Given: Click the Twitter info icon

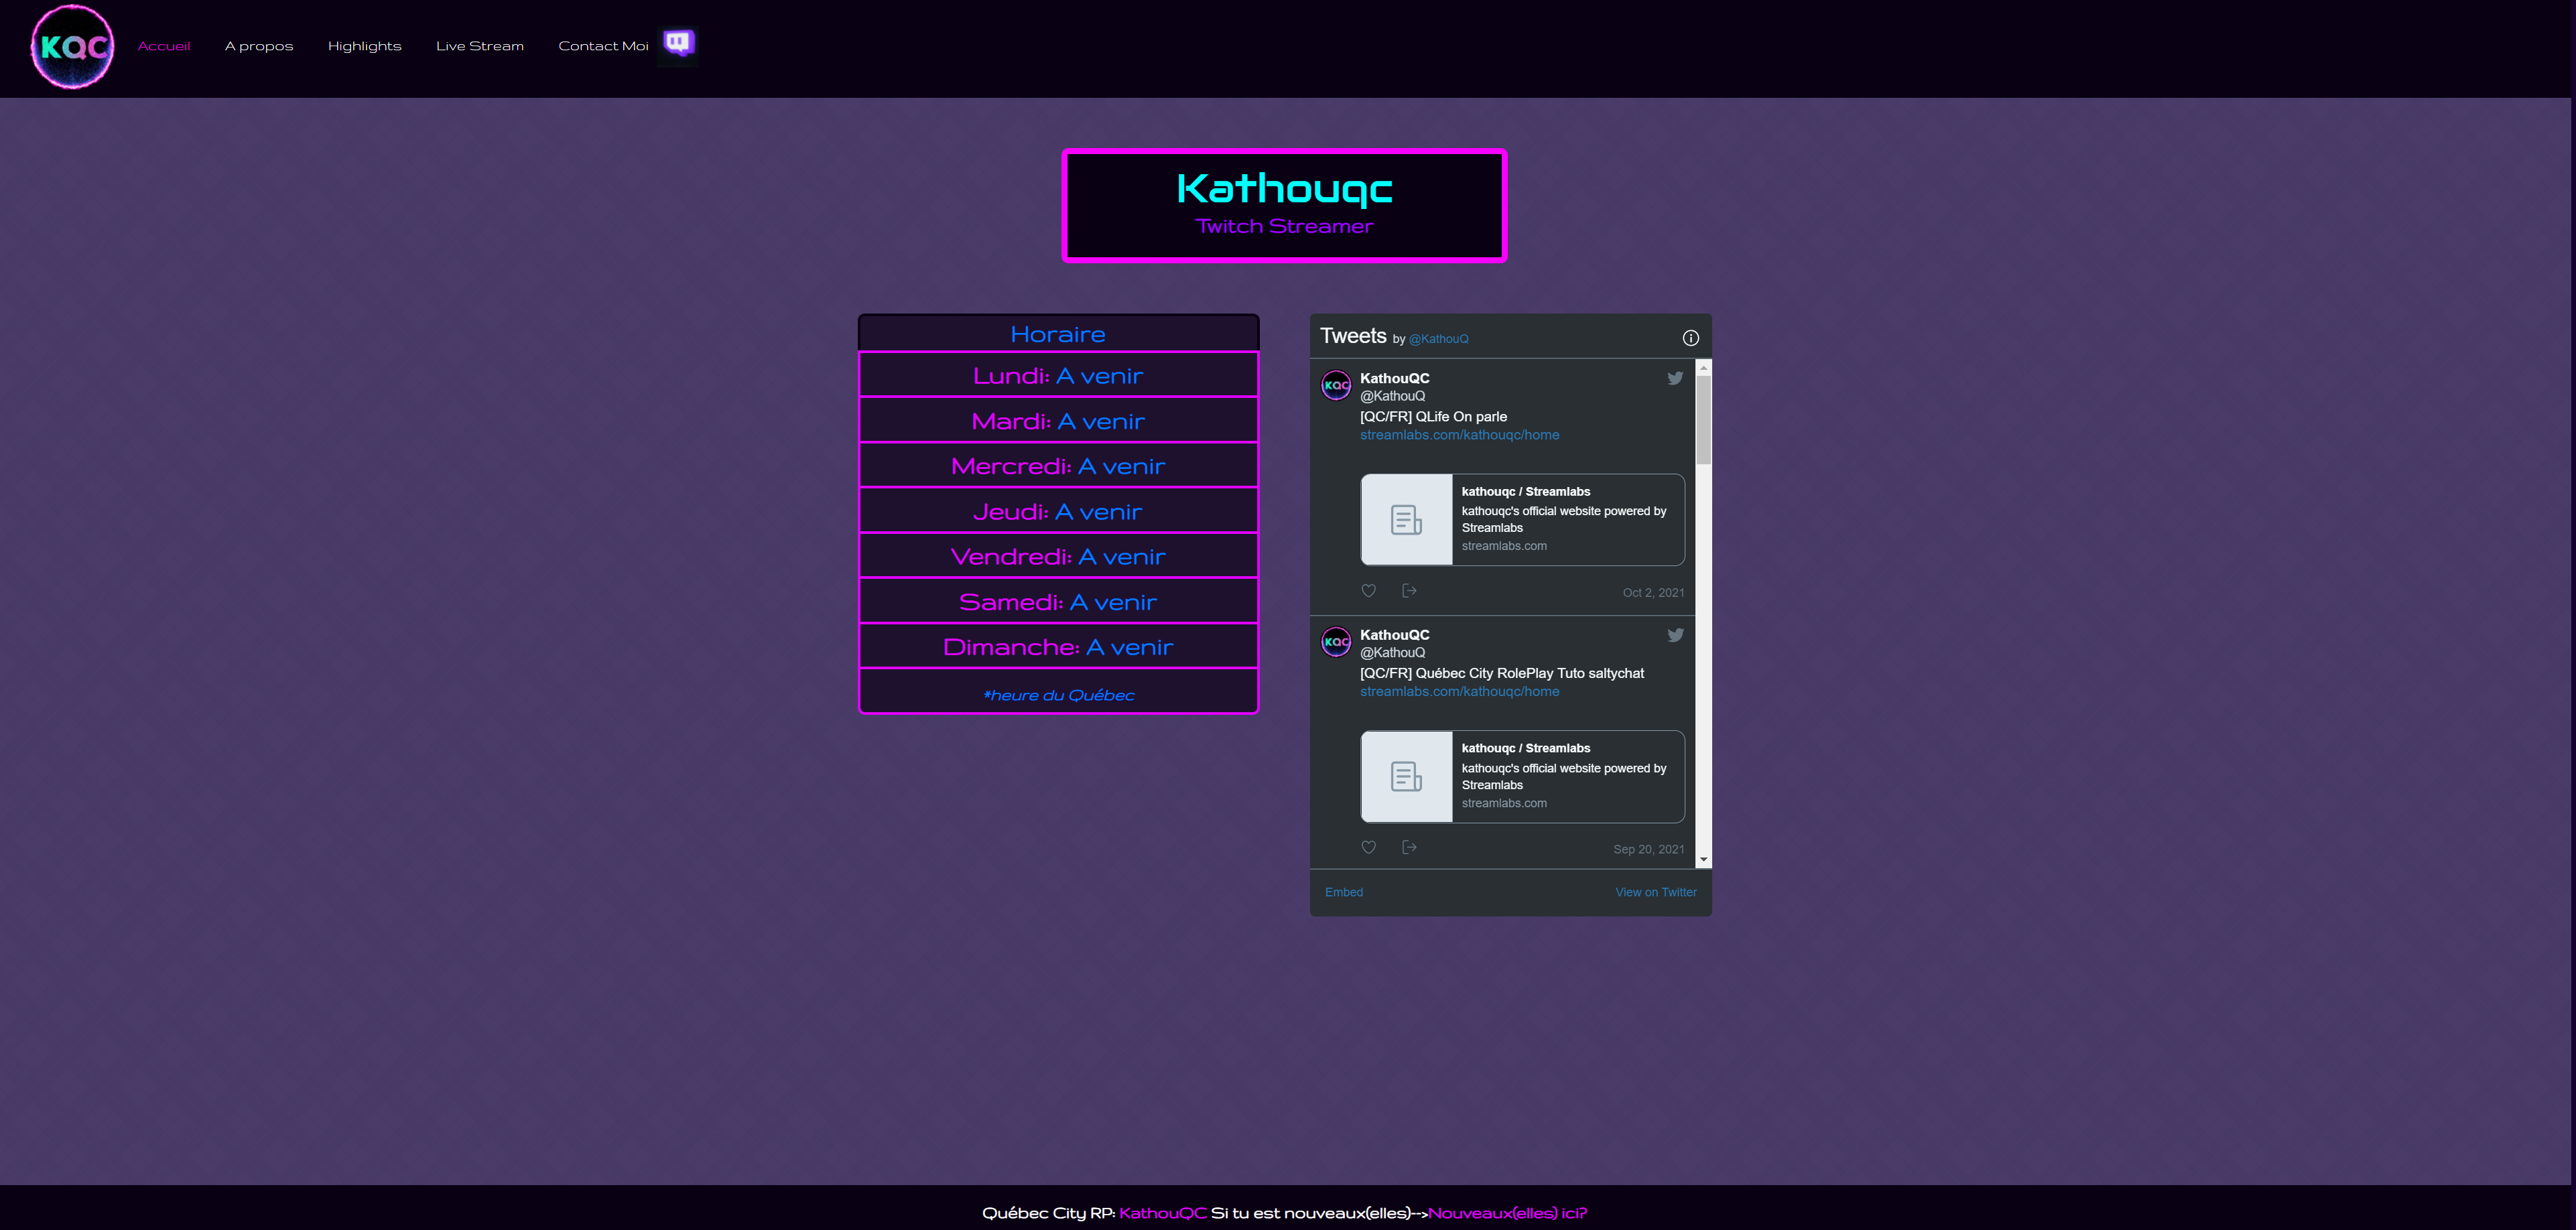Looking at the screenshot, I should point(1690,338).
